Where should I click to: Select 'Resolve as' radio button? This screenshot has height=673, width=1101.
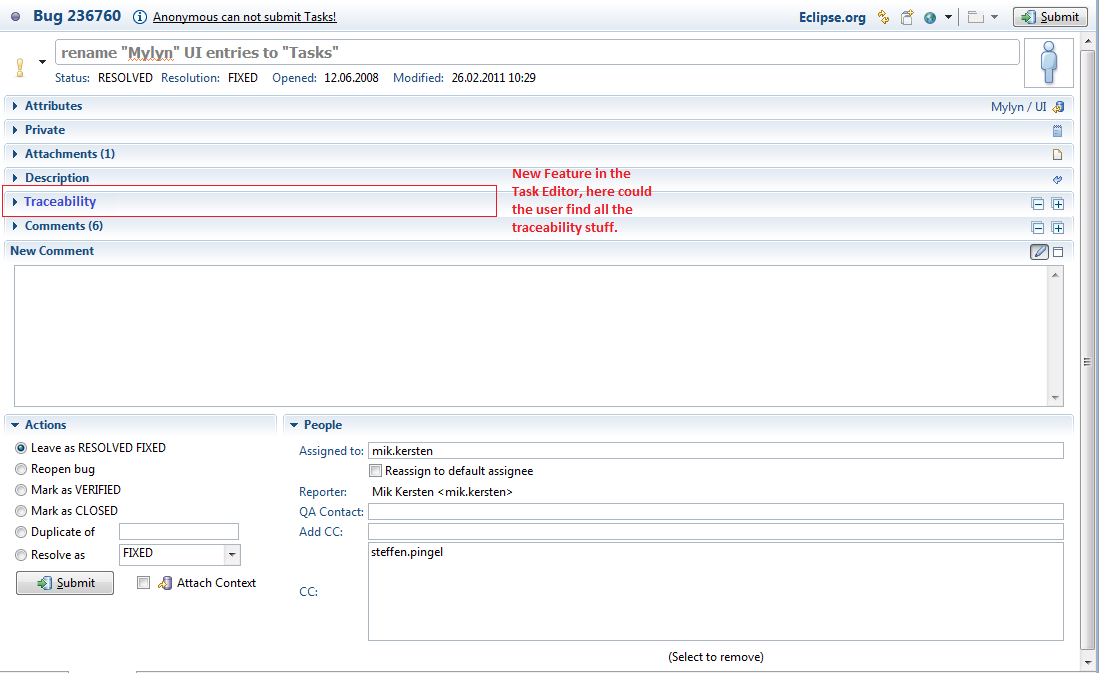21,555
